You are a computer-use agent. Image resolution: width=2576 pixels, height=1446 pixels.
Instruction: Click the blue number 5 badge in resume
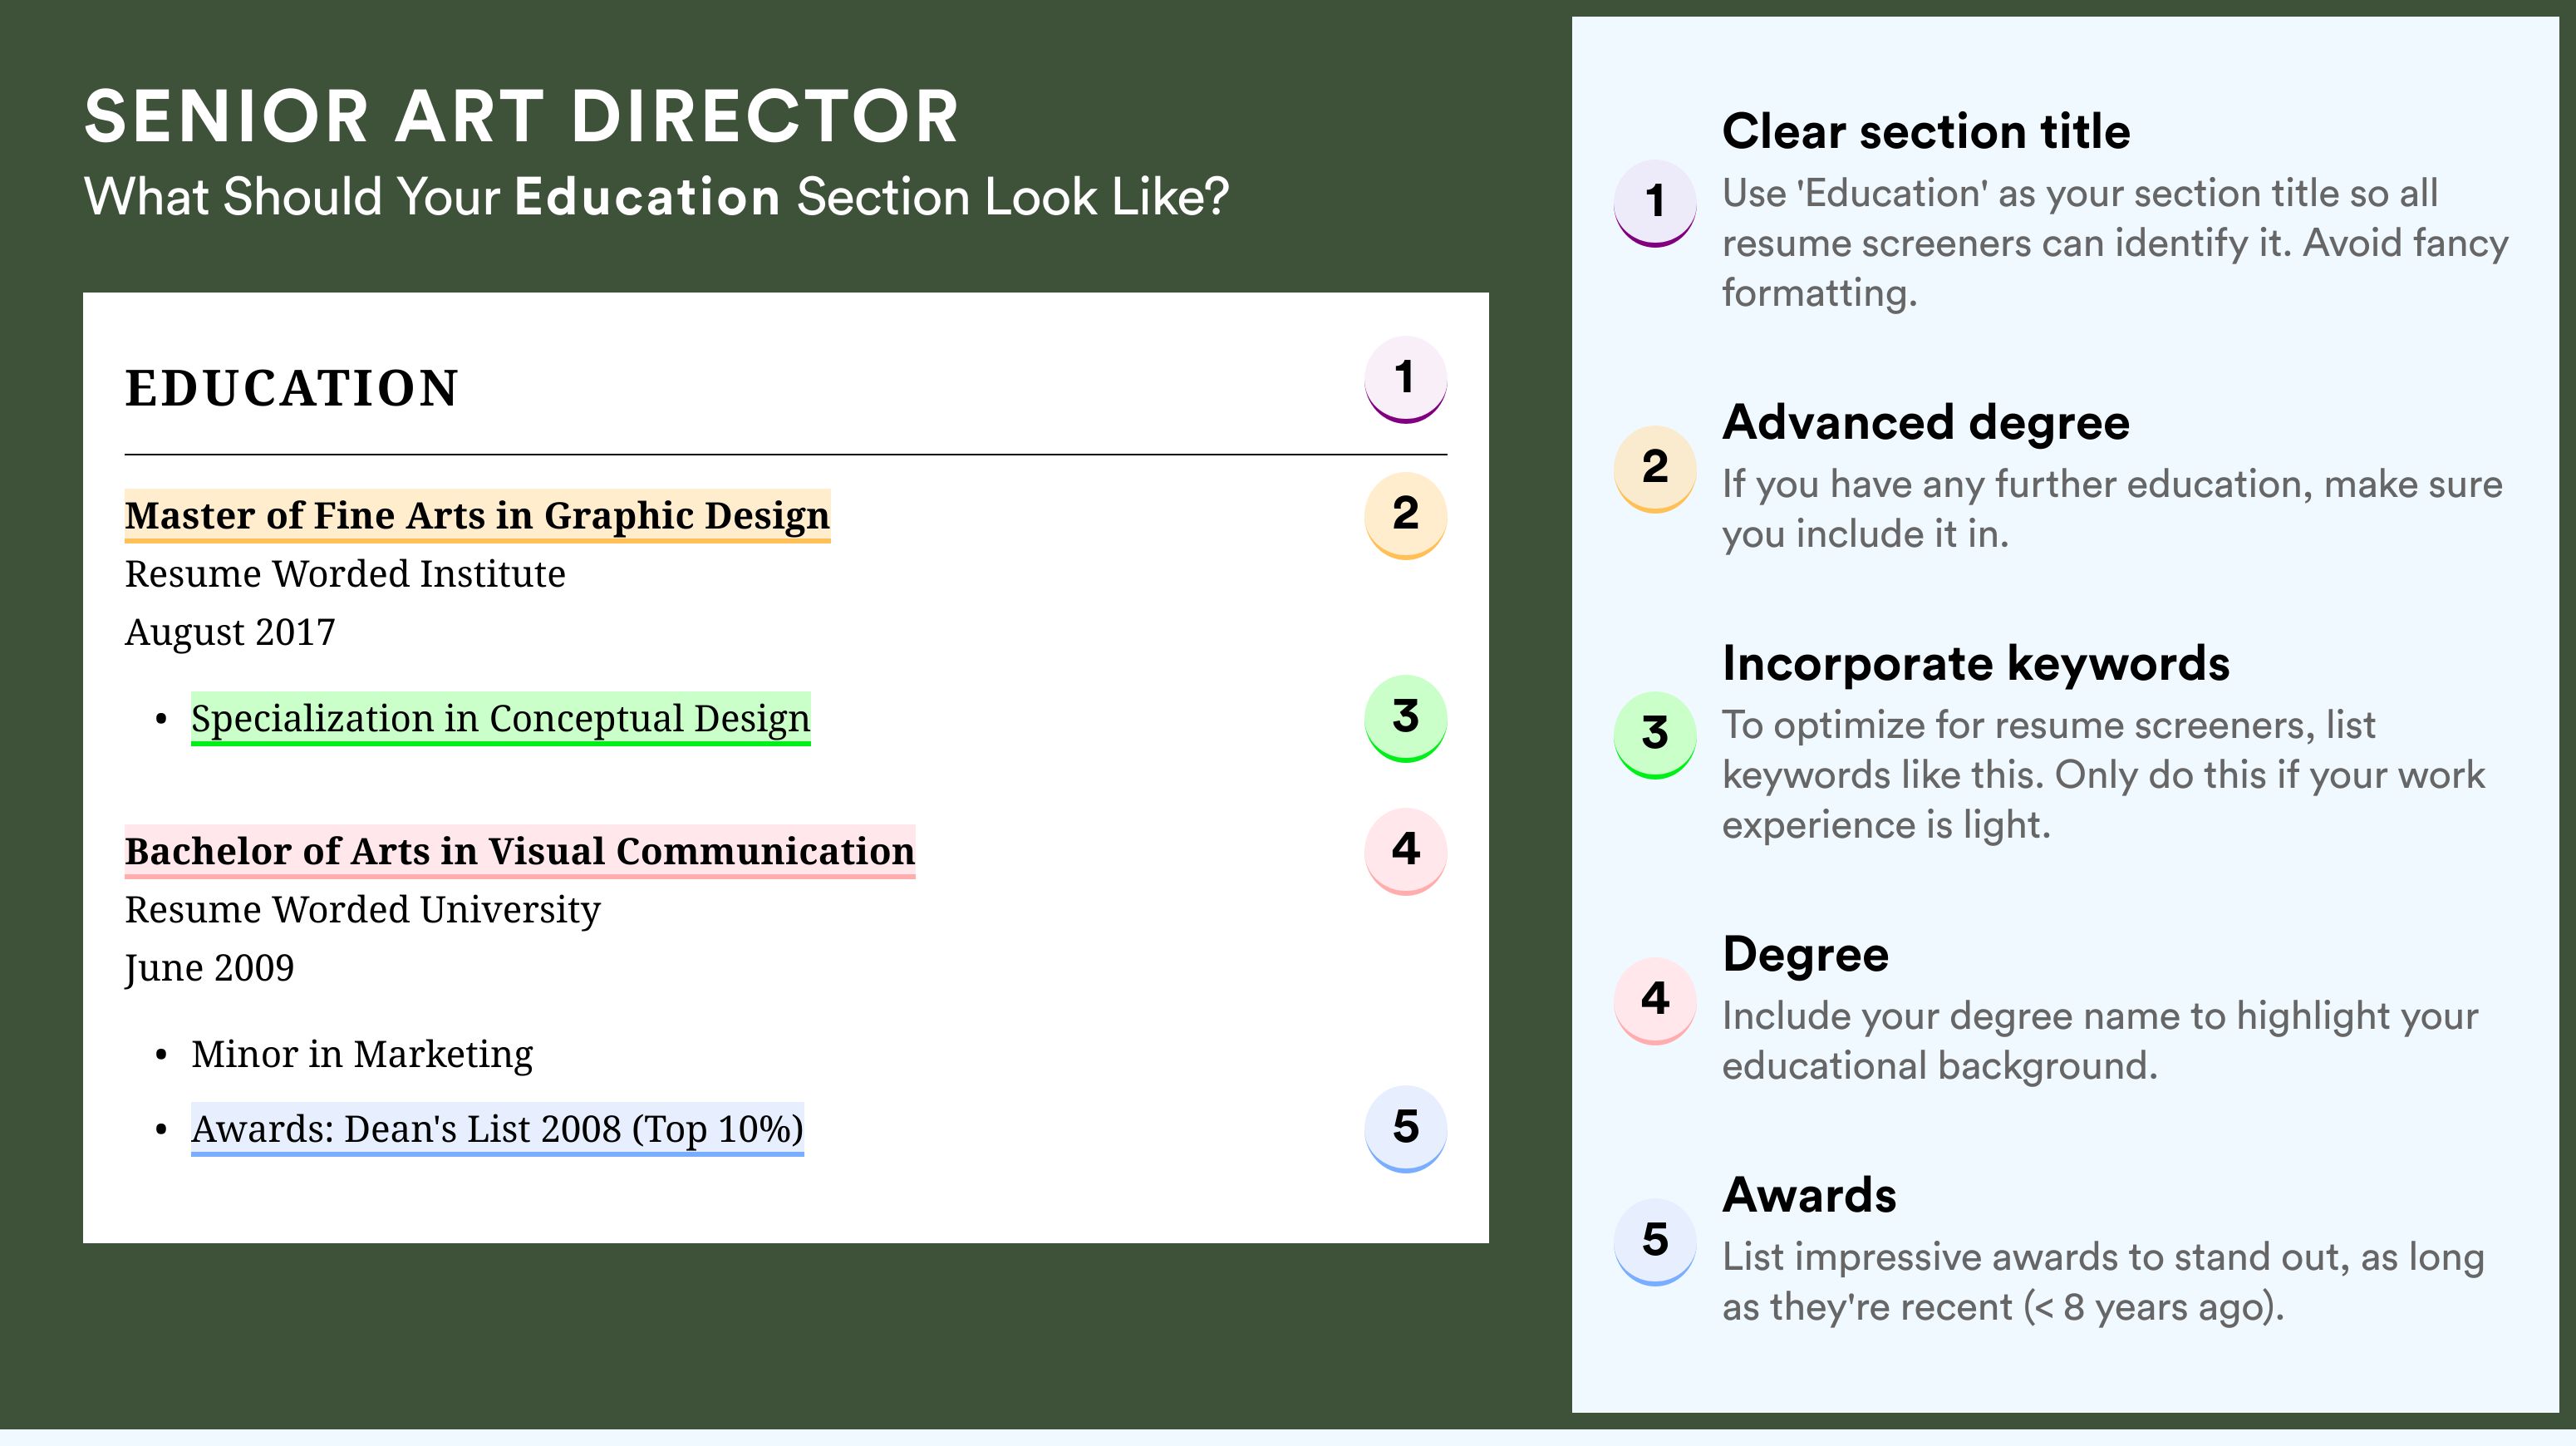[x=1405, y=1128]
